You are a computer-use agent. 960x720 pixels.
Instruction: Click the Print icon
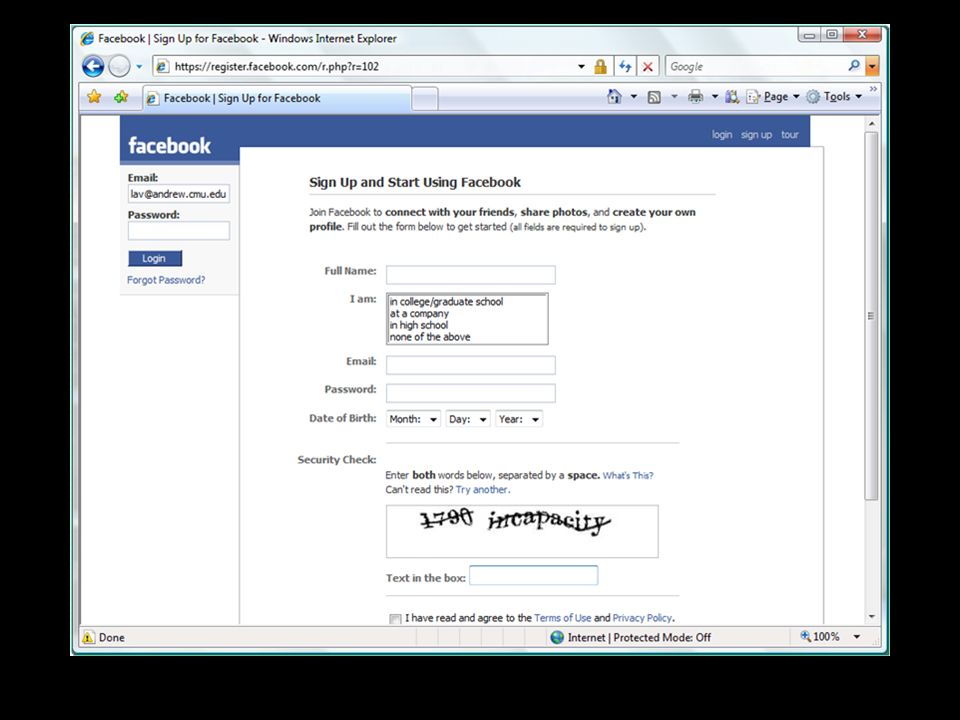[x=696, y=97]
